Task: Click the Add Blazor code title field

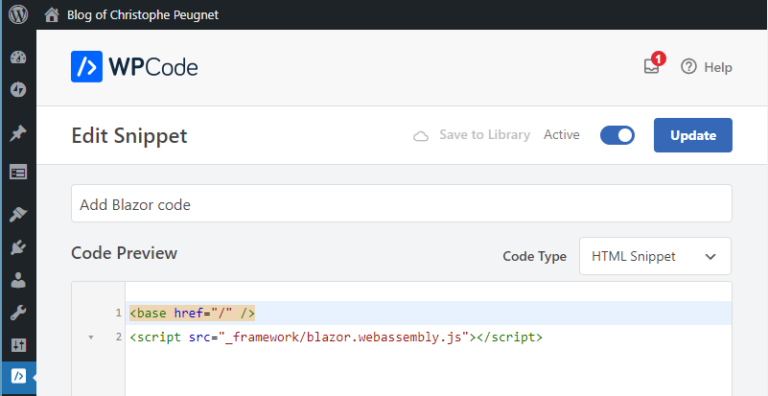Action: point(402,204)
